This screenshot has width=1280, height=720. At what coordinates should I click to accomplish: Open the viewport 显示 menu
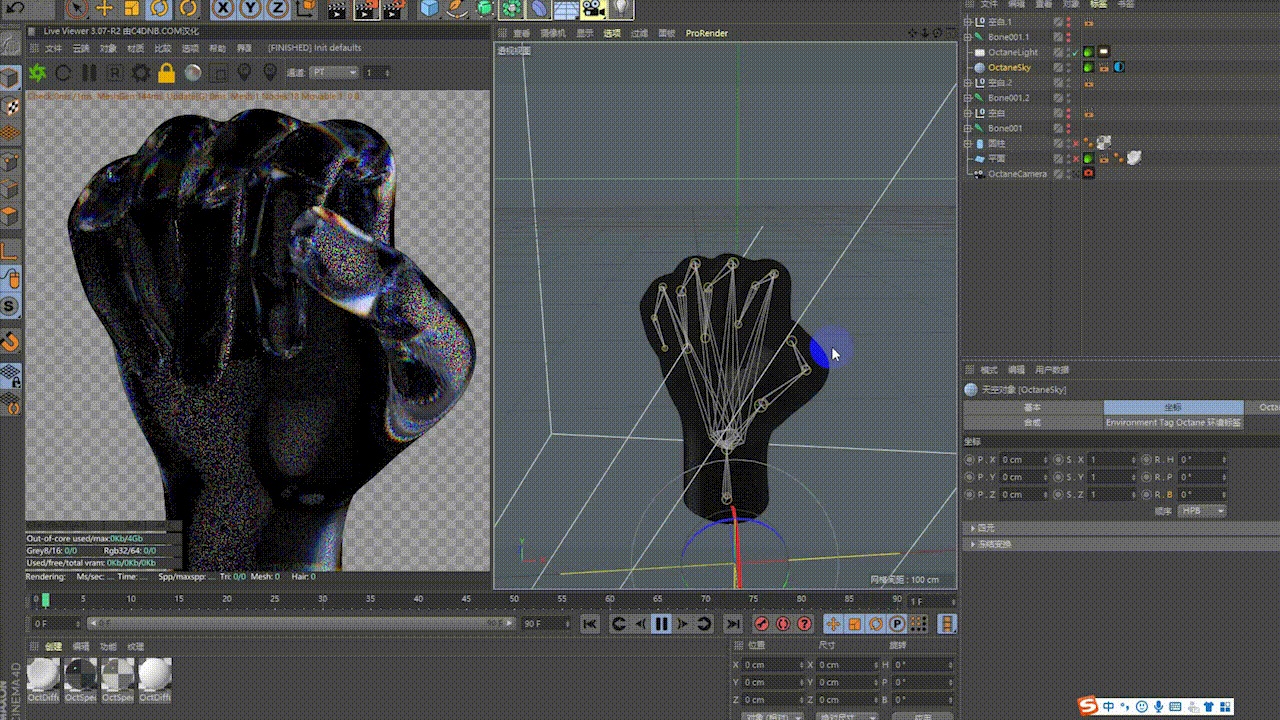[584, 33]
